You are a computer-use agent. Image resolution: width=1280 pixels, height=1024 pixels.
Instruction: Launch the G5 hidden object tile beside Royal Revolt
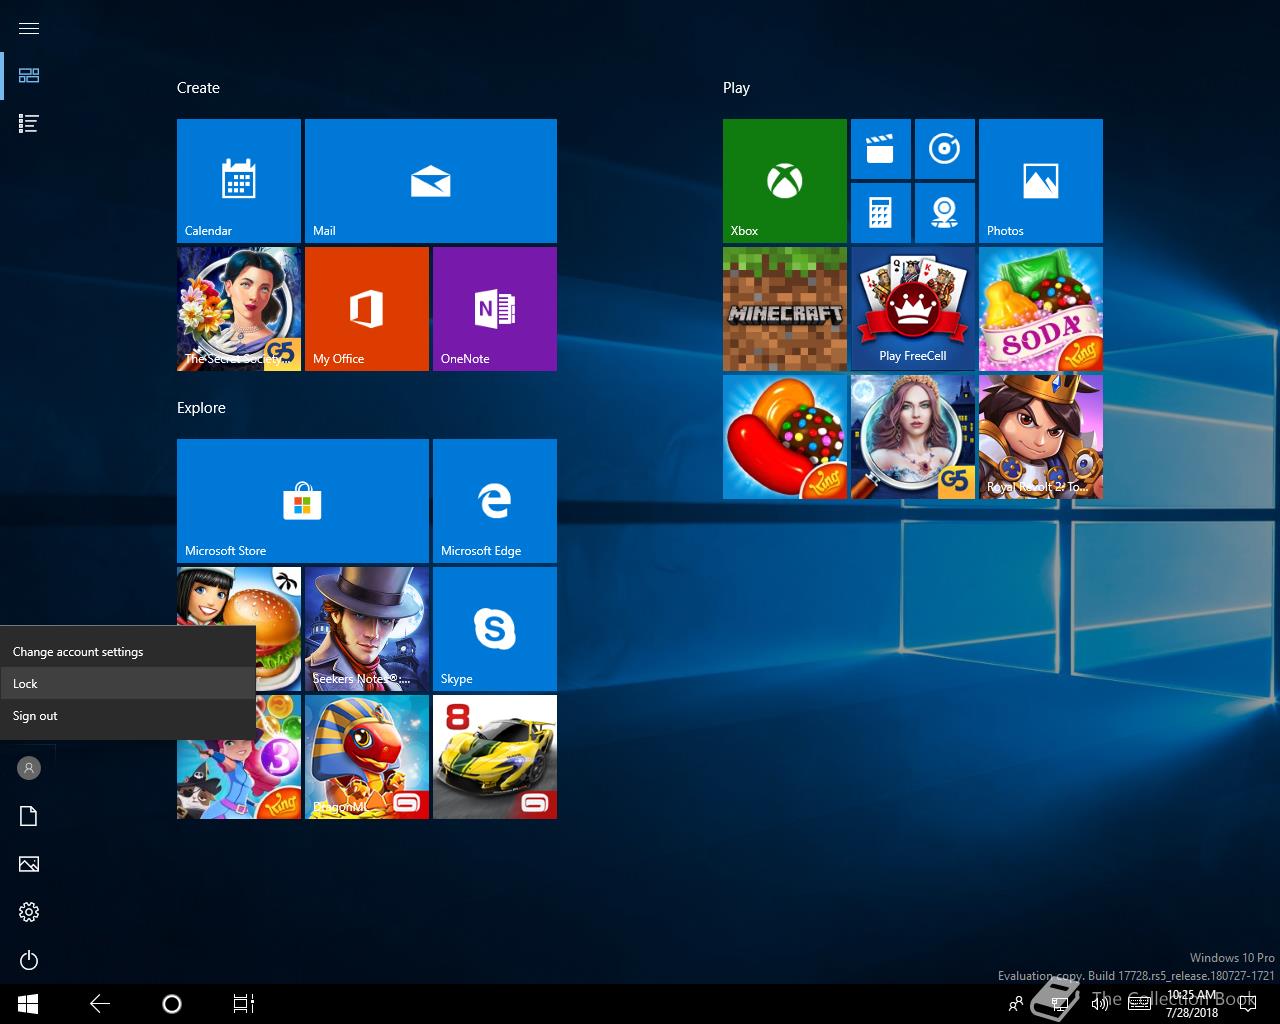tap(913, 437)
